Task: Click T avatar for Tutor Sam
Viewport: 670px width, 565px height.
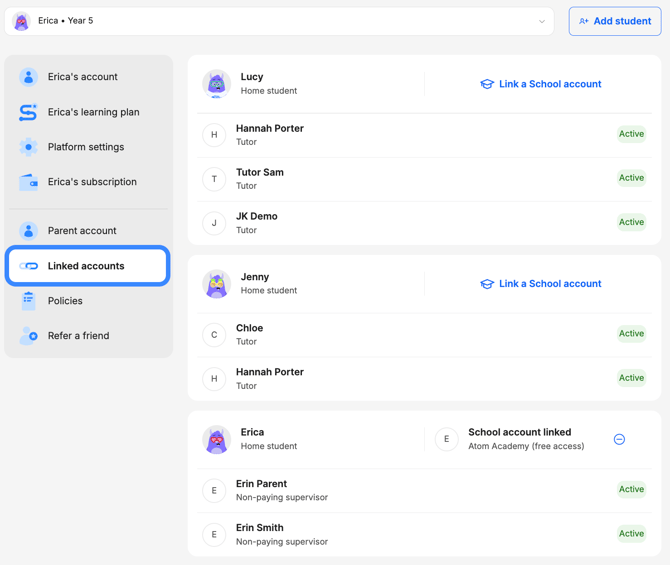Action: coord(214,179)
